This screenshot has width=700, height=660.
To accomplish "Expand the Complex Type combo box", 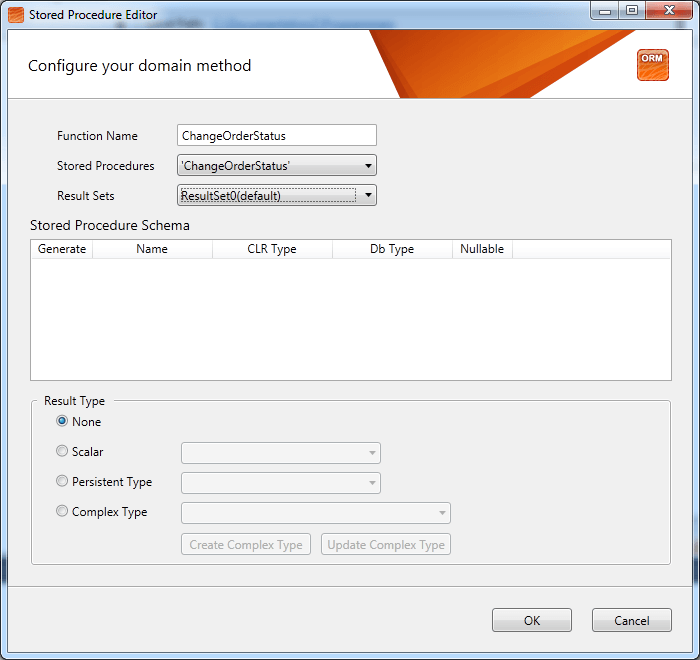I will pyautogui.click(x=316, y=513).
